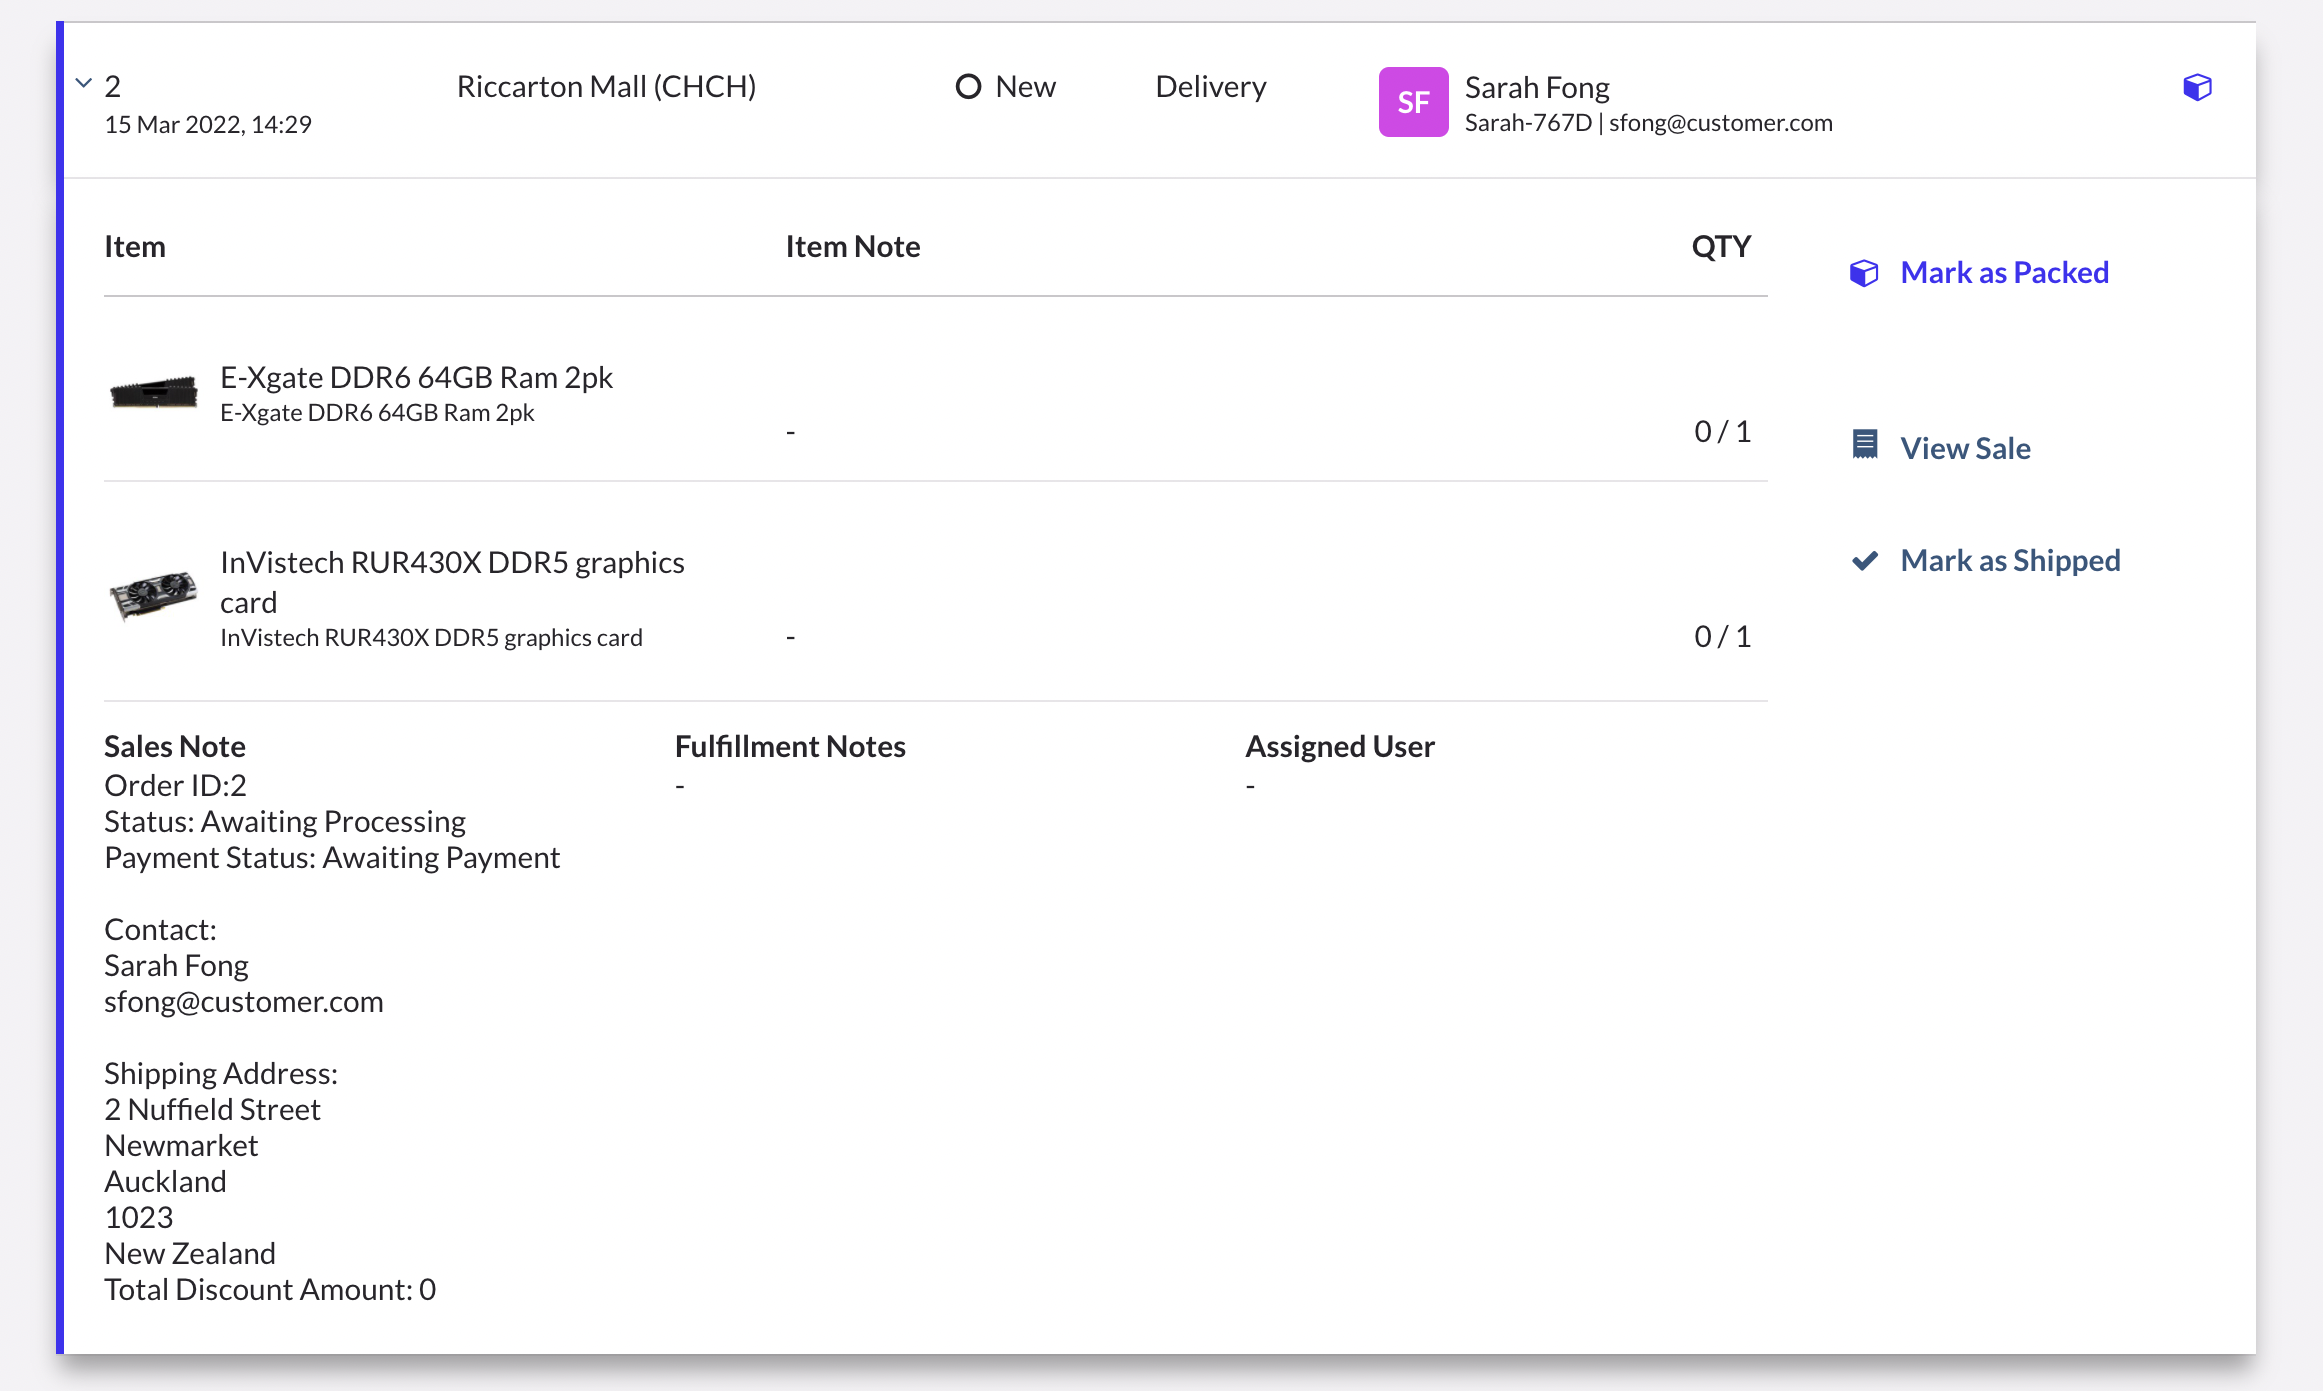Viewport: 2323px width, 1391px height.
Task: Click the Fulfillment Notes heading
Action: tap(790, 747)
